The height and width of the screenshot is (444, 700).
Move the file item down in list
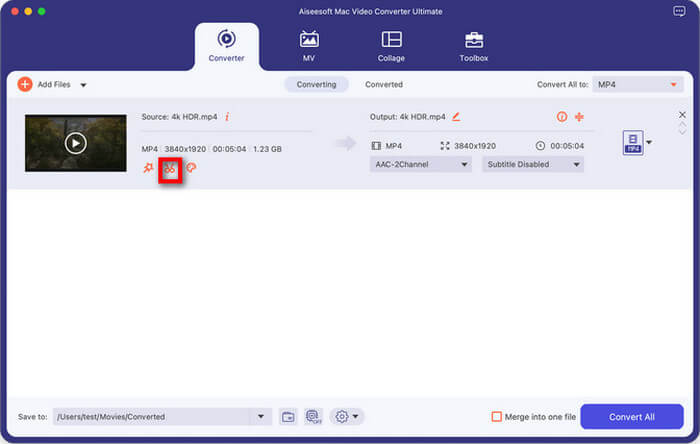(x=682, y=132)
